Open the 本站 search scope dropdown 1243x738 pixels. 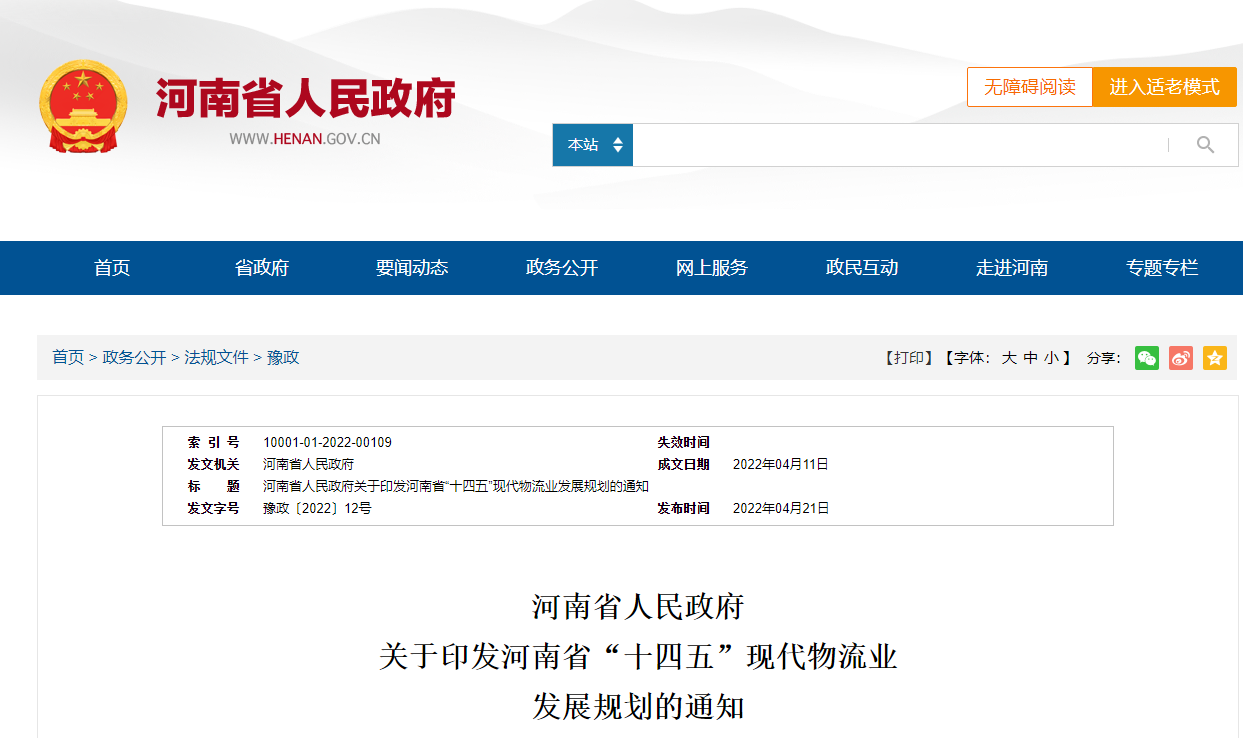(593, 145)
